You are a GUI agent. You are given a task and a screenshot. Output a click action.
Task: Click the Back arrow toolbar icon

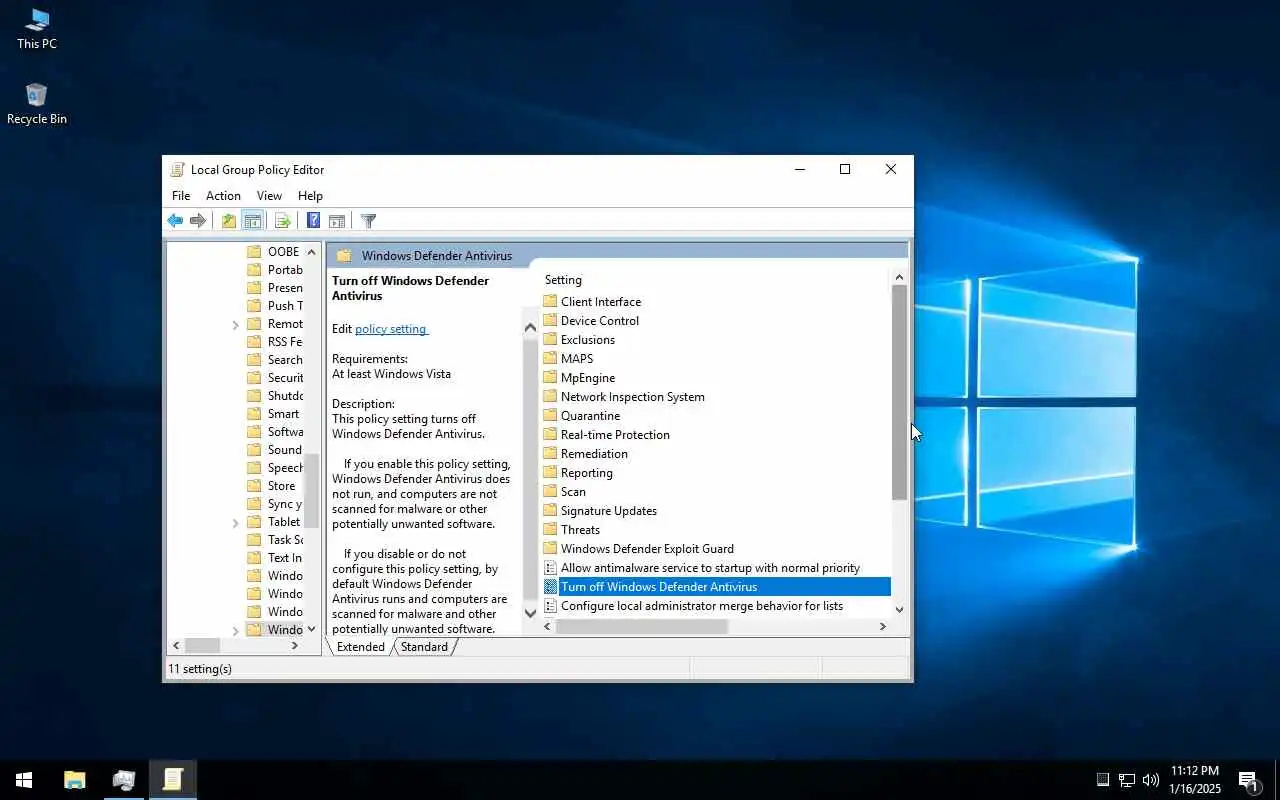175,221
